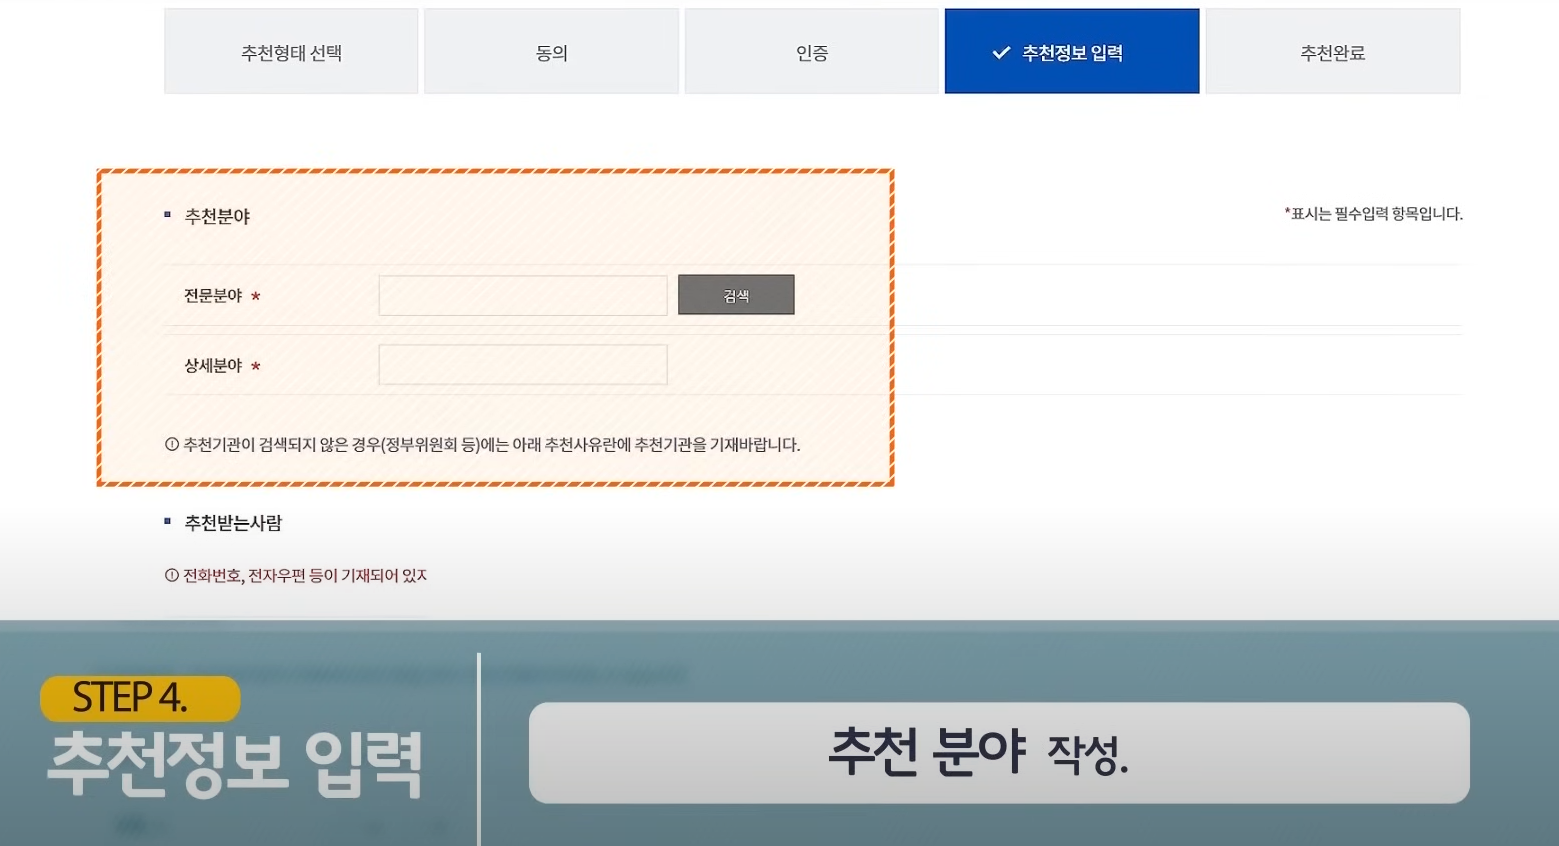Open the 동의 step tab
The image size is (1559, 846).
[551, 52]
